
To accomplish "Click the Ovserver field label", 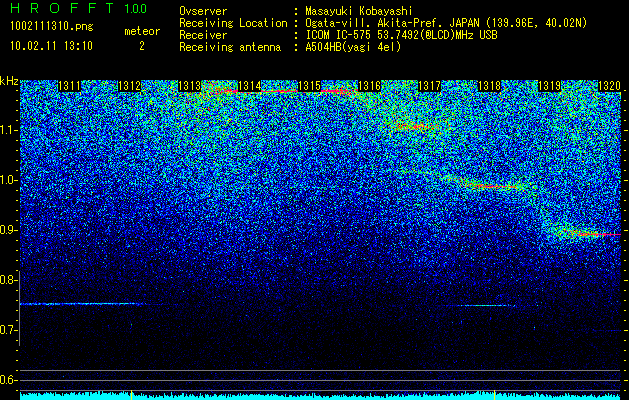I will point(203,11).
